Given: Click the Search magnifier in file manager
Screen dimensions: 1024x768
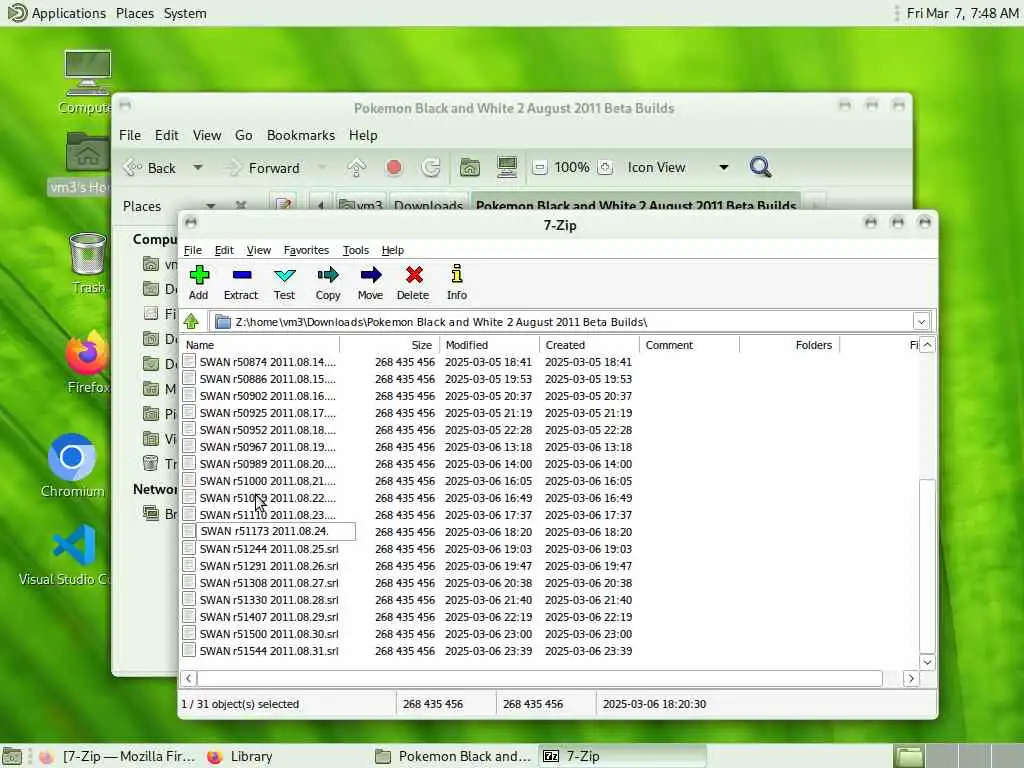Looking at the screenshot, I should [760, 167].
